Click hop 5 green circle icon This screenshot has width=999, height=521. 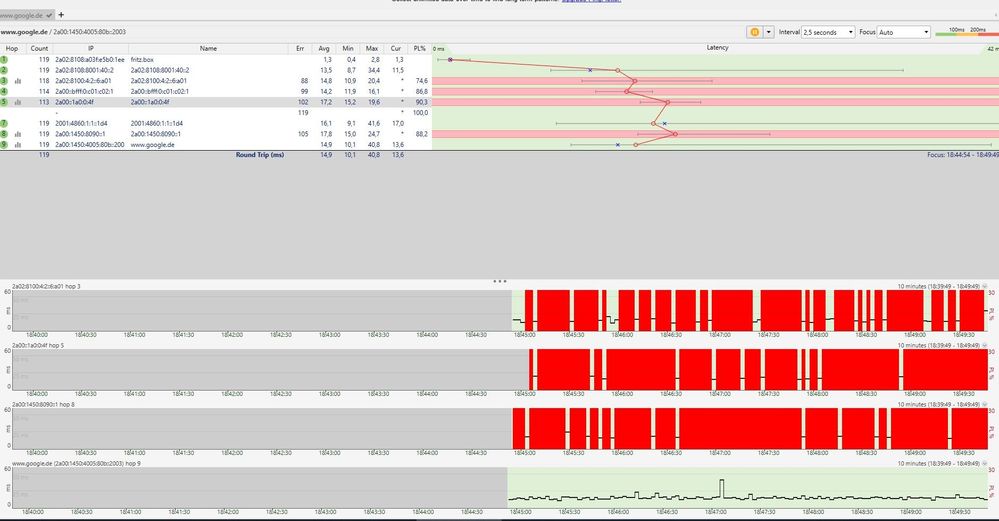tap(4, 102)
